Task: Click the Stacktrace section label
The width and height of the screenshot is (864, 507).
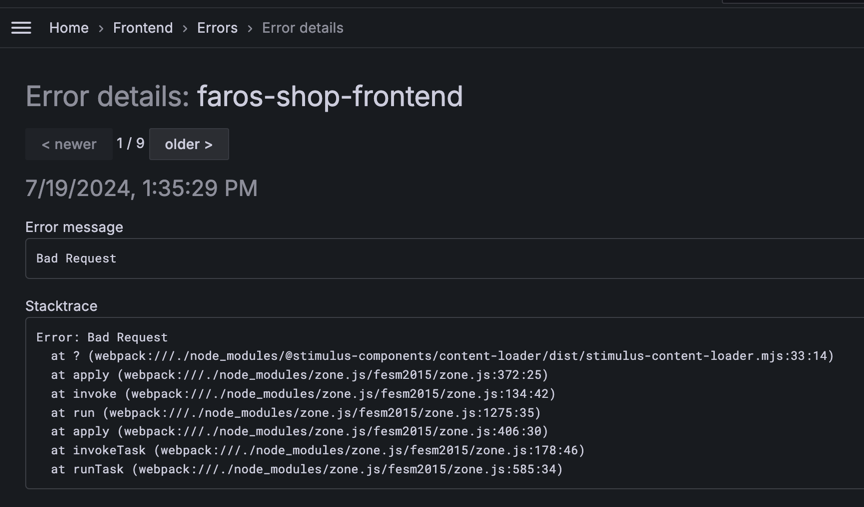Action: click(61, 306)
